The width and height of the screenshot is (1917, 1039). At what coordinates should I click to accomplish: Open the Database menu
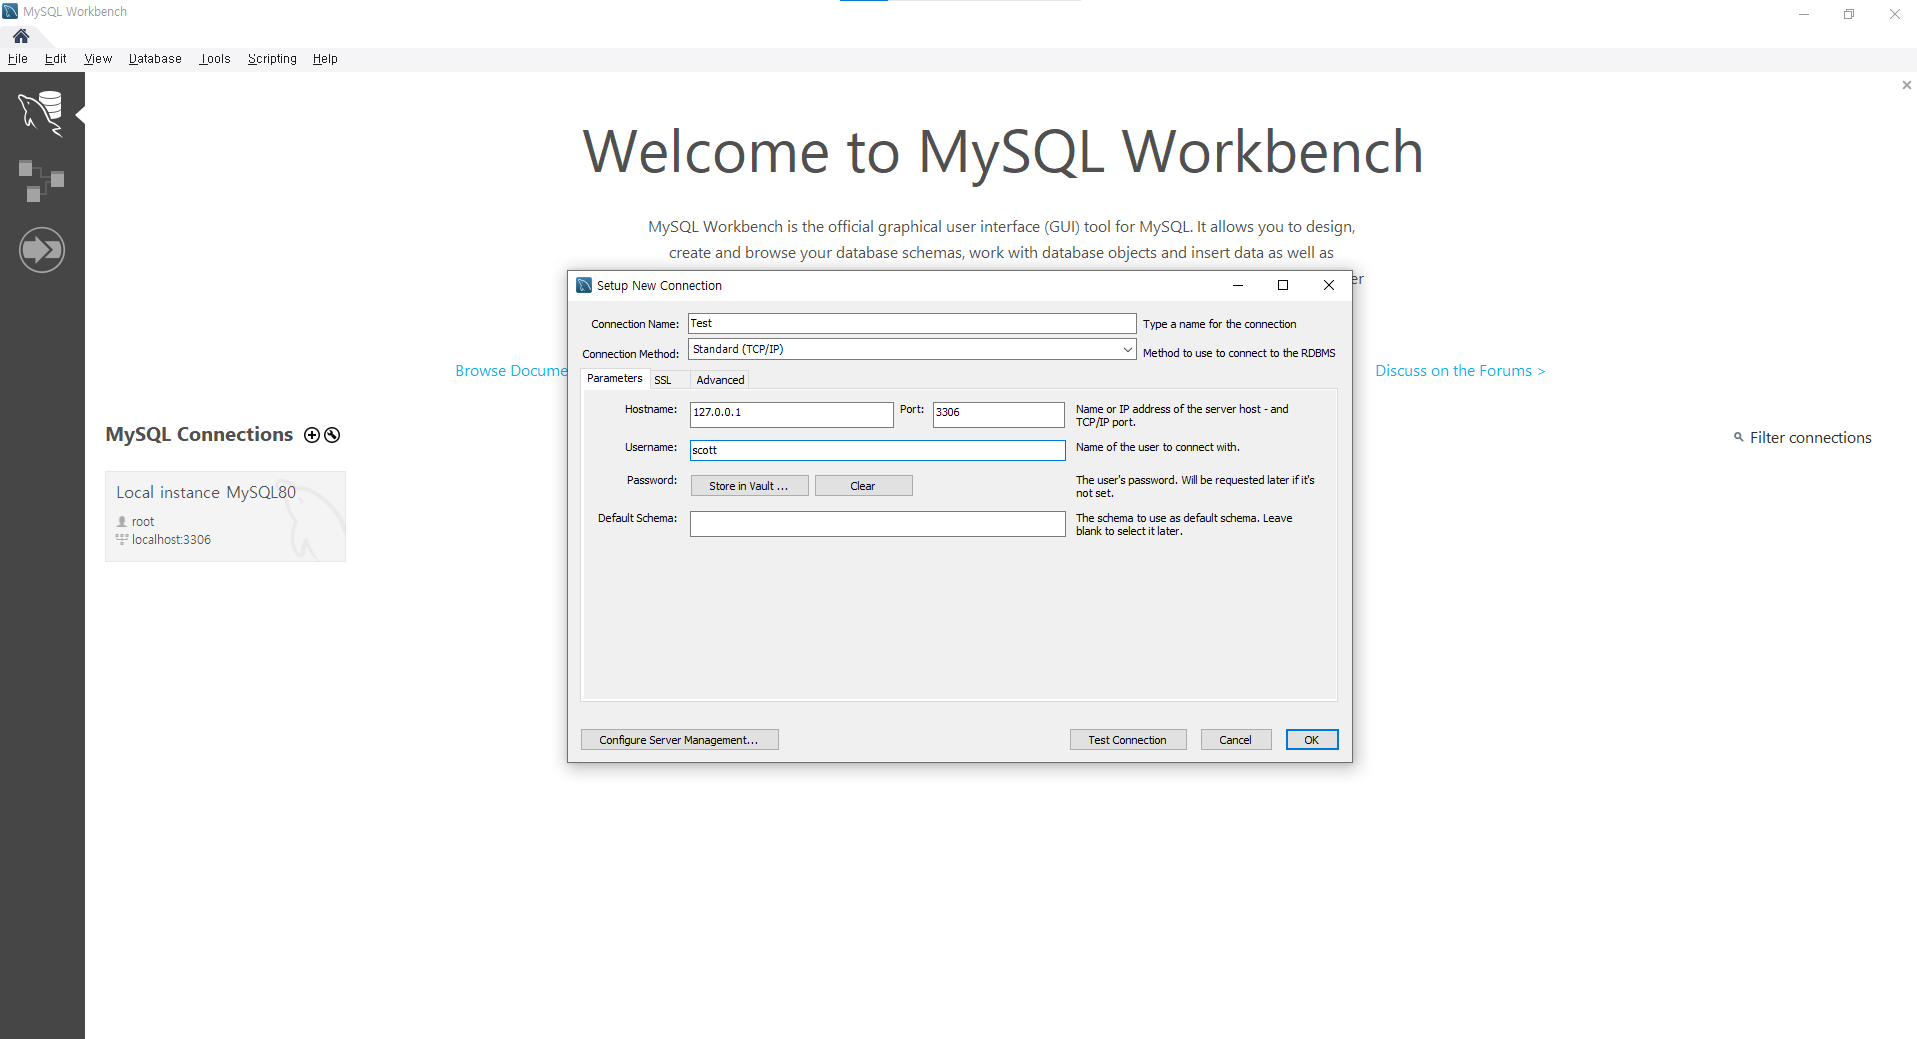155,59
